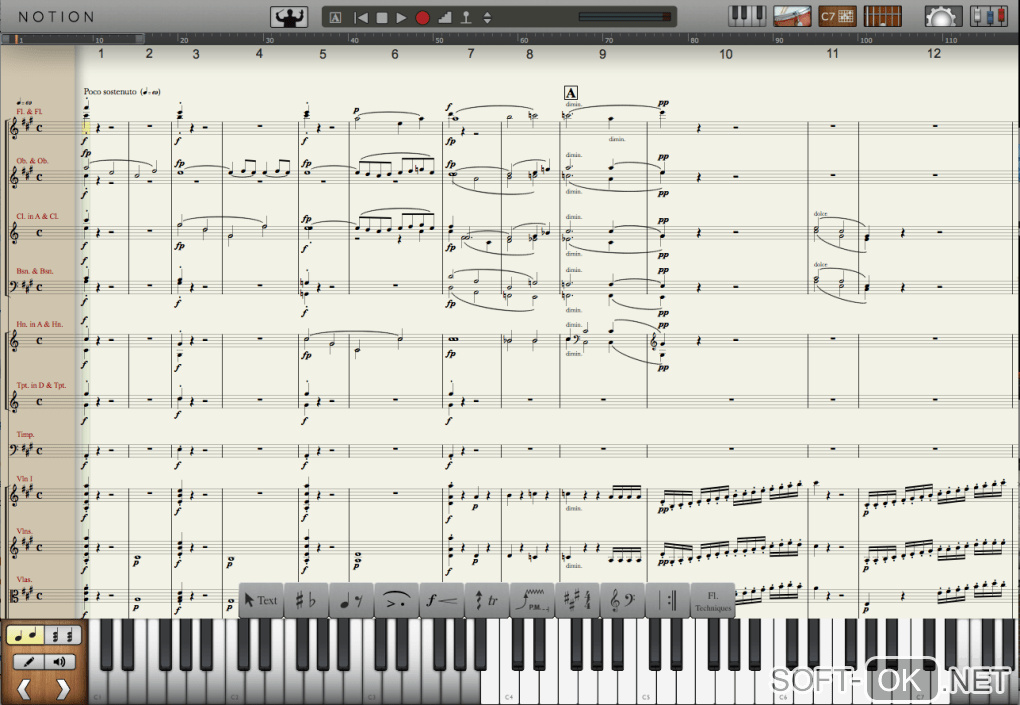
Task: Shift keyboard range left with arrow
Action: pyautogui.click(x=24, y=689)
